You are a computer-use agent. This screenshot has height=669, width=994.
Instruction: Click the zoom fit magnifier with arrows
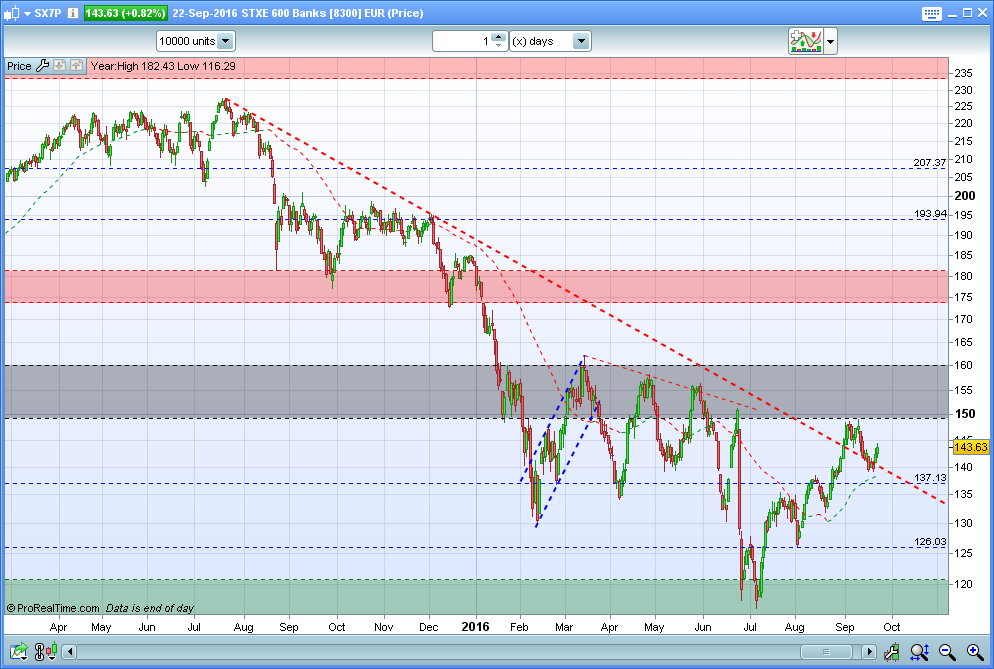coord(919,651)
